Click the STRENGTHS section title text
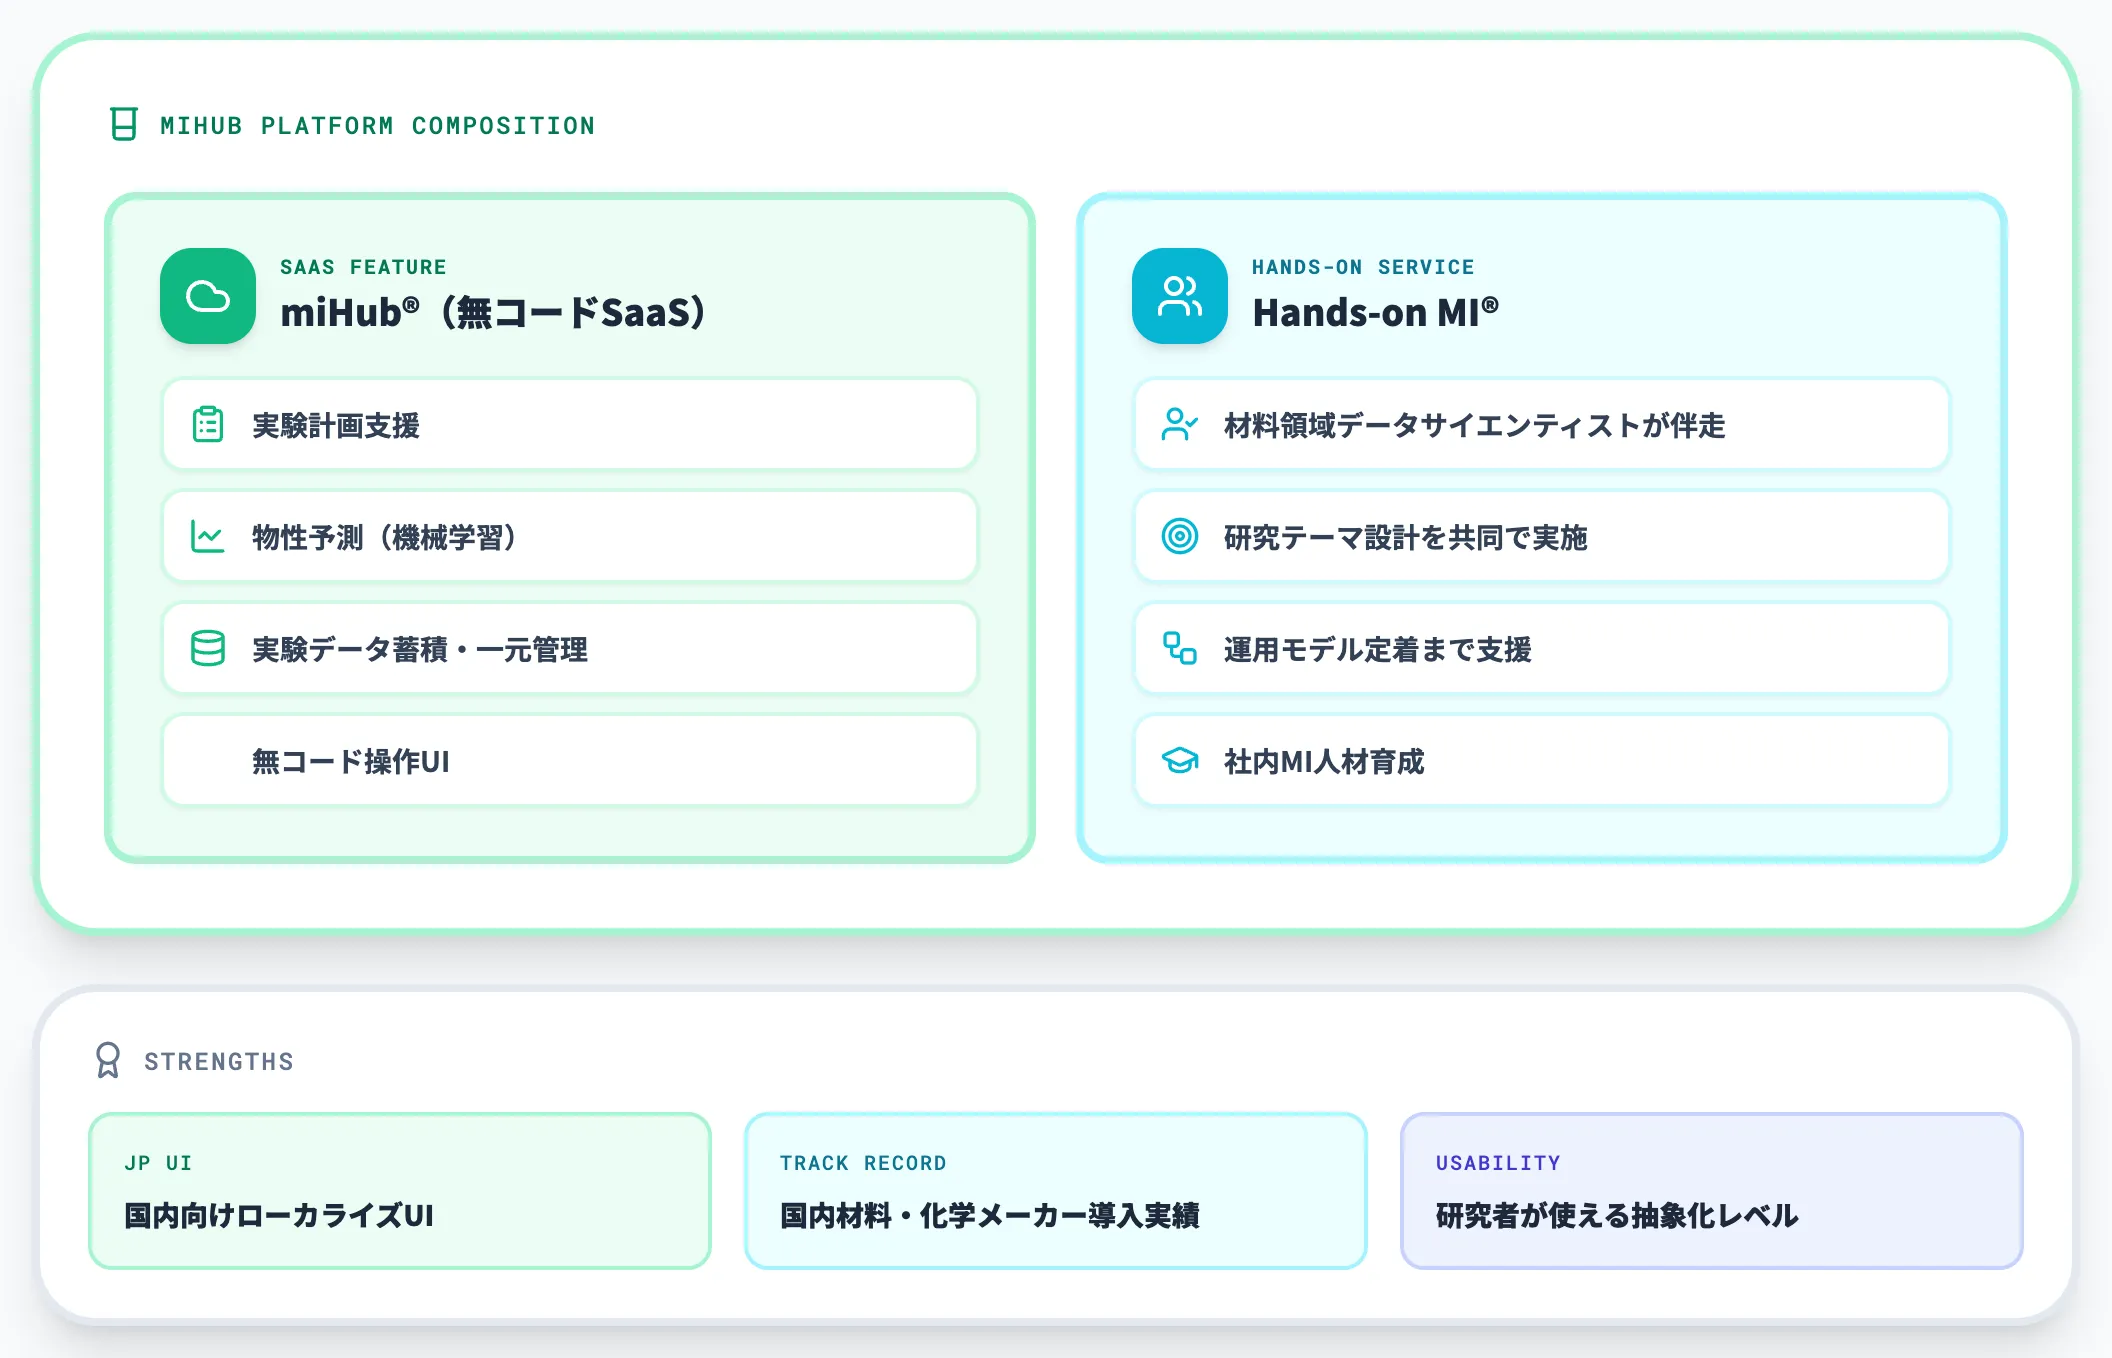 (219, 1062)
